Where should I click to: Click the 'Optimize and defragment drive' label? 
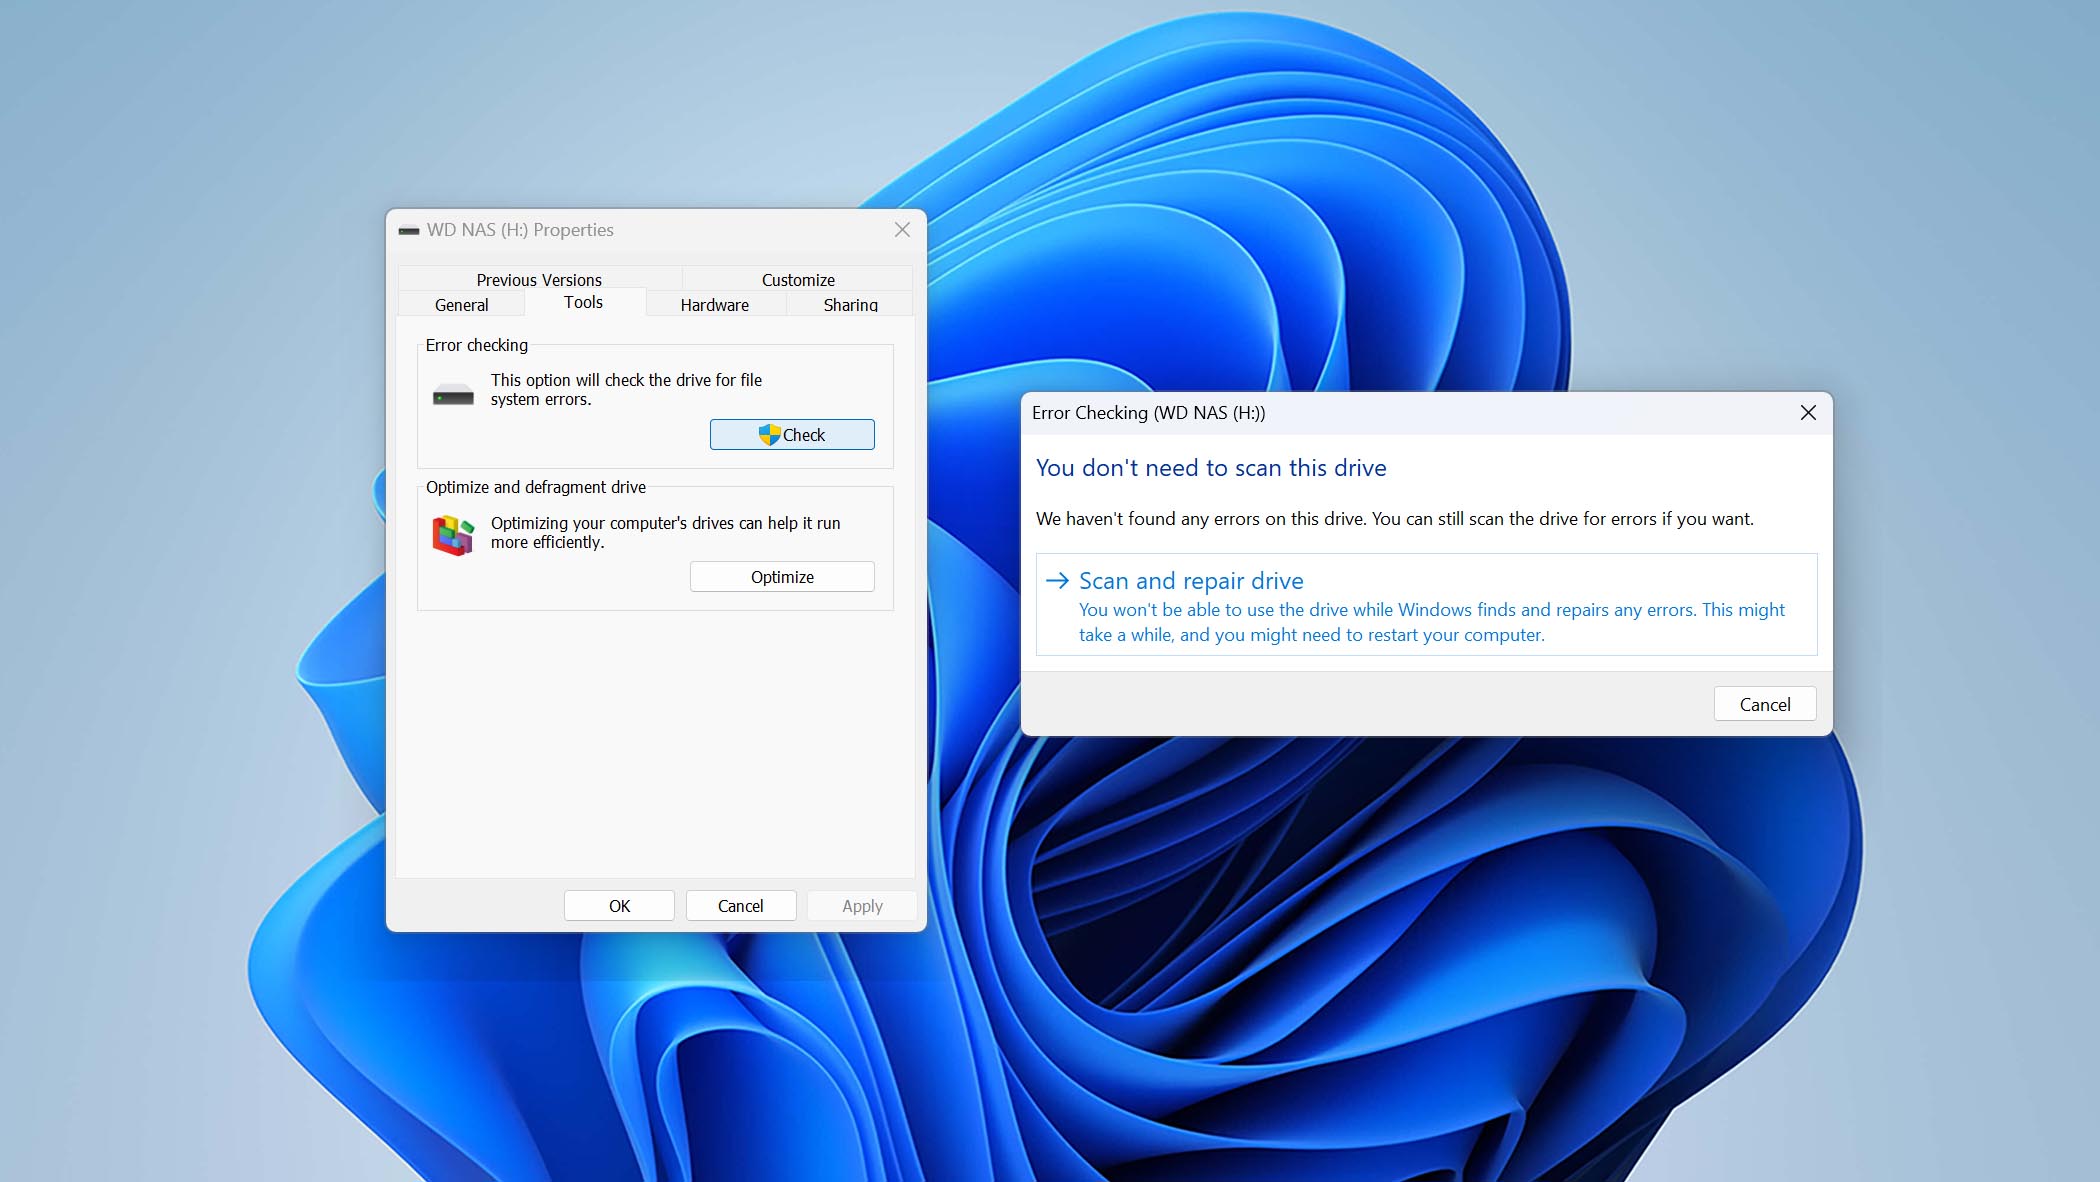[x=536, y=487]
